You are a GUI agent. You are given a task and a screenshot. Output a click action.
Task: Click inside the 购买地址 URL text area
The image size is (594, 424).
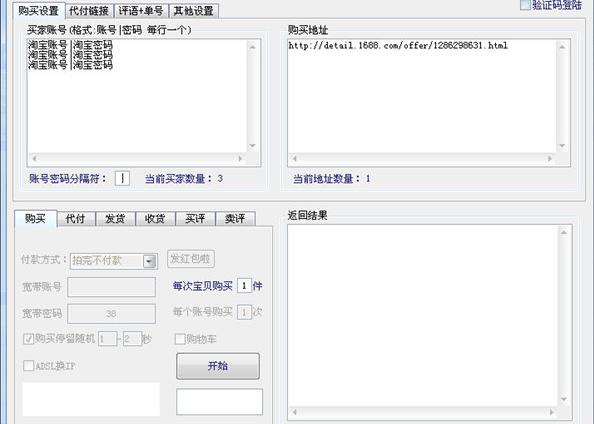click(422, 97)
